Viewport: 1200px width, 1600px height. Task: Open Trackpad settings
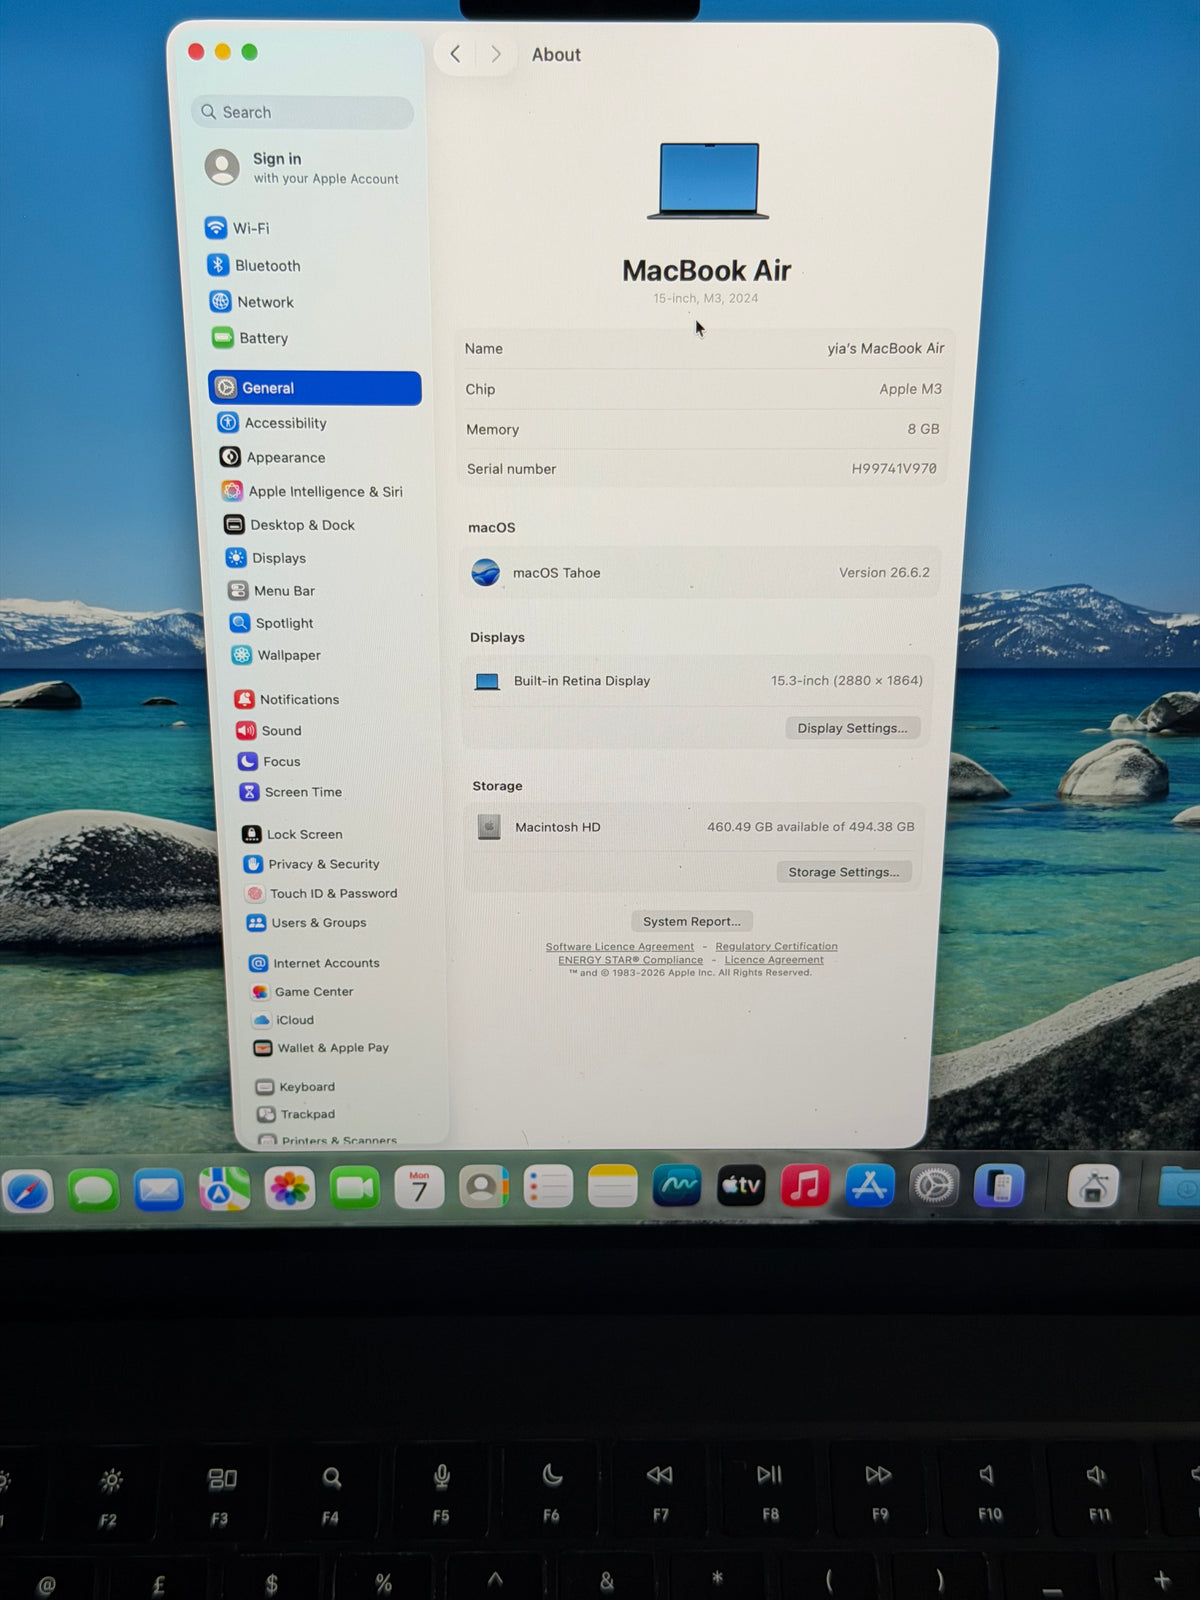(296, 1114)
